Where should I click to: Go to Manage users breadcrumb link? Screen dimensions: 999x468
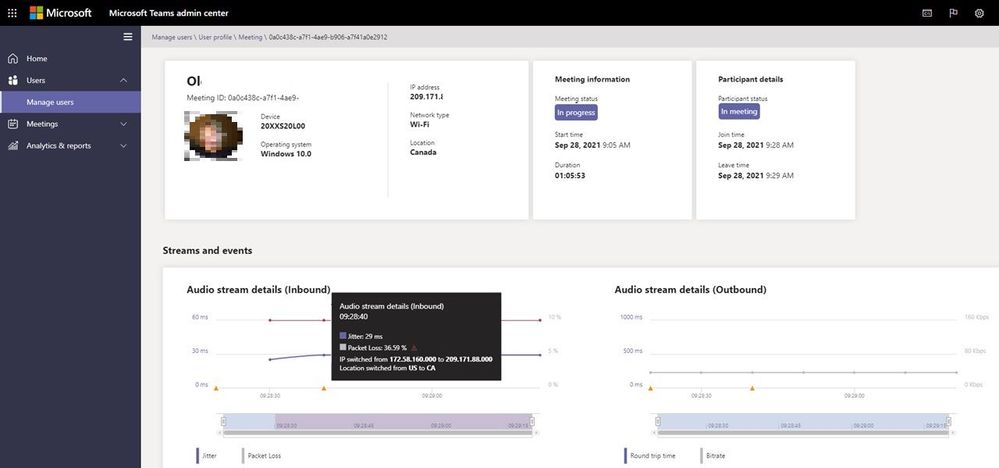(x=171, y=38)
